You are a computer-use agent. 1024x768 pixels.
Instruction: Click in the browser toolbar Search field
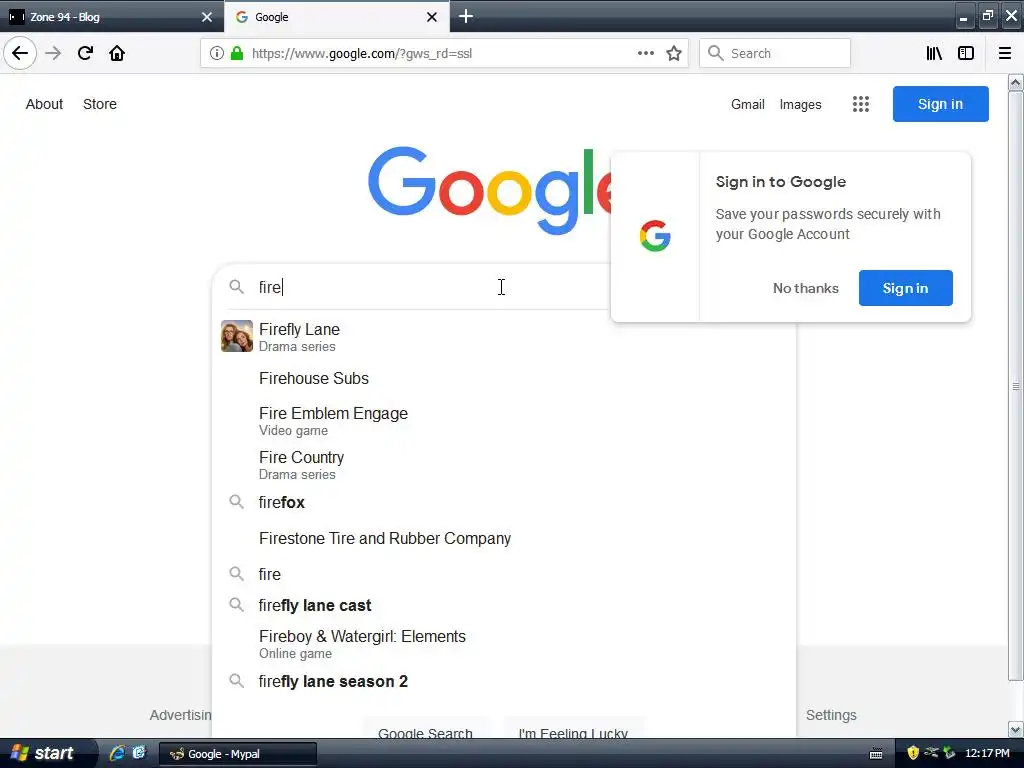775,53
